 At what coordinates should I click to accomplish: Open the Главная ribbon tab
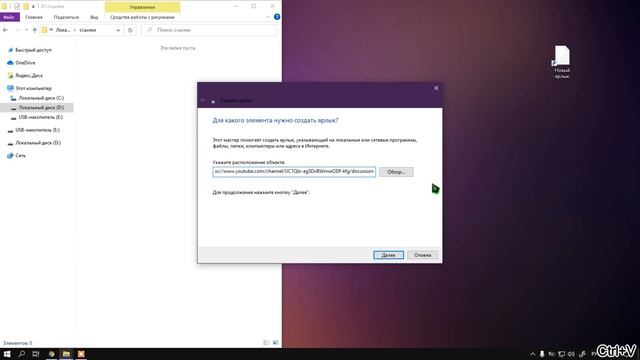click(34, 17)
